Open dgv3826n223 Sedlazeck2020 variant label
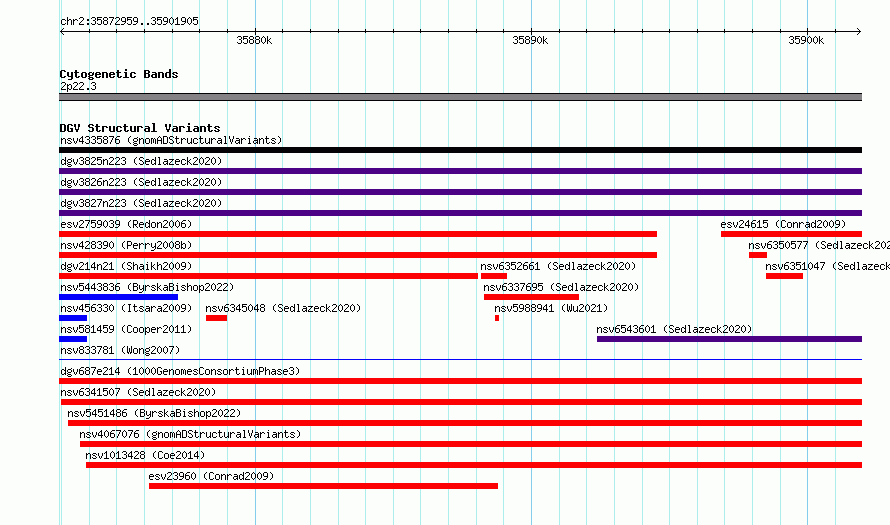Screen dimensions: 890x525 pyautogui.click(x=141, y=182)
